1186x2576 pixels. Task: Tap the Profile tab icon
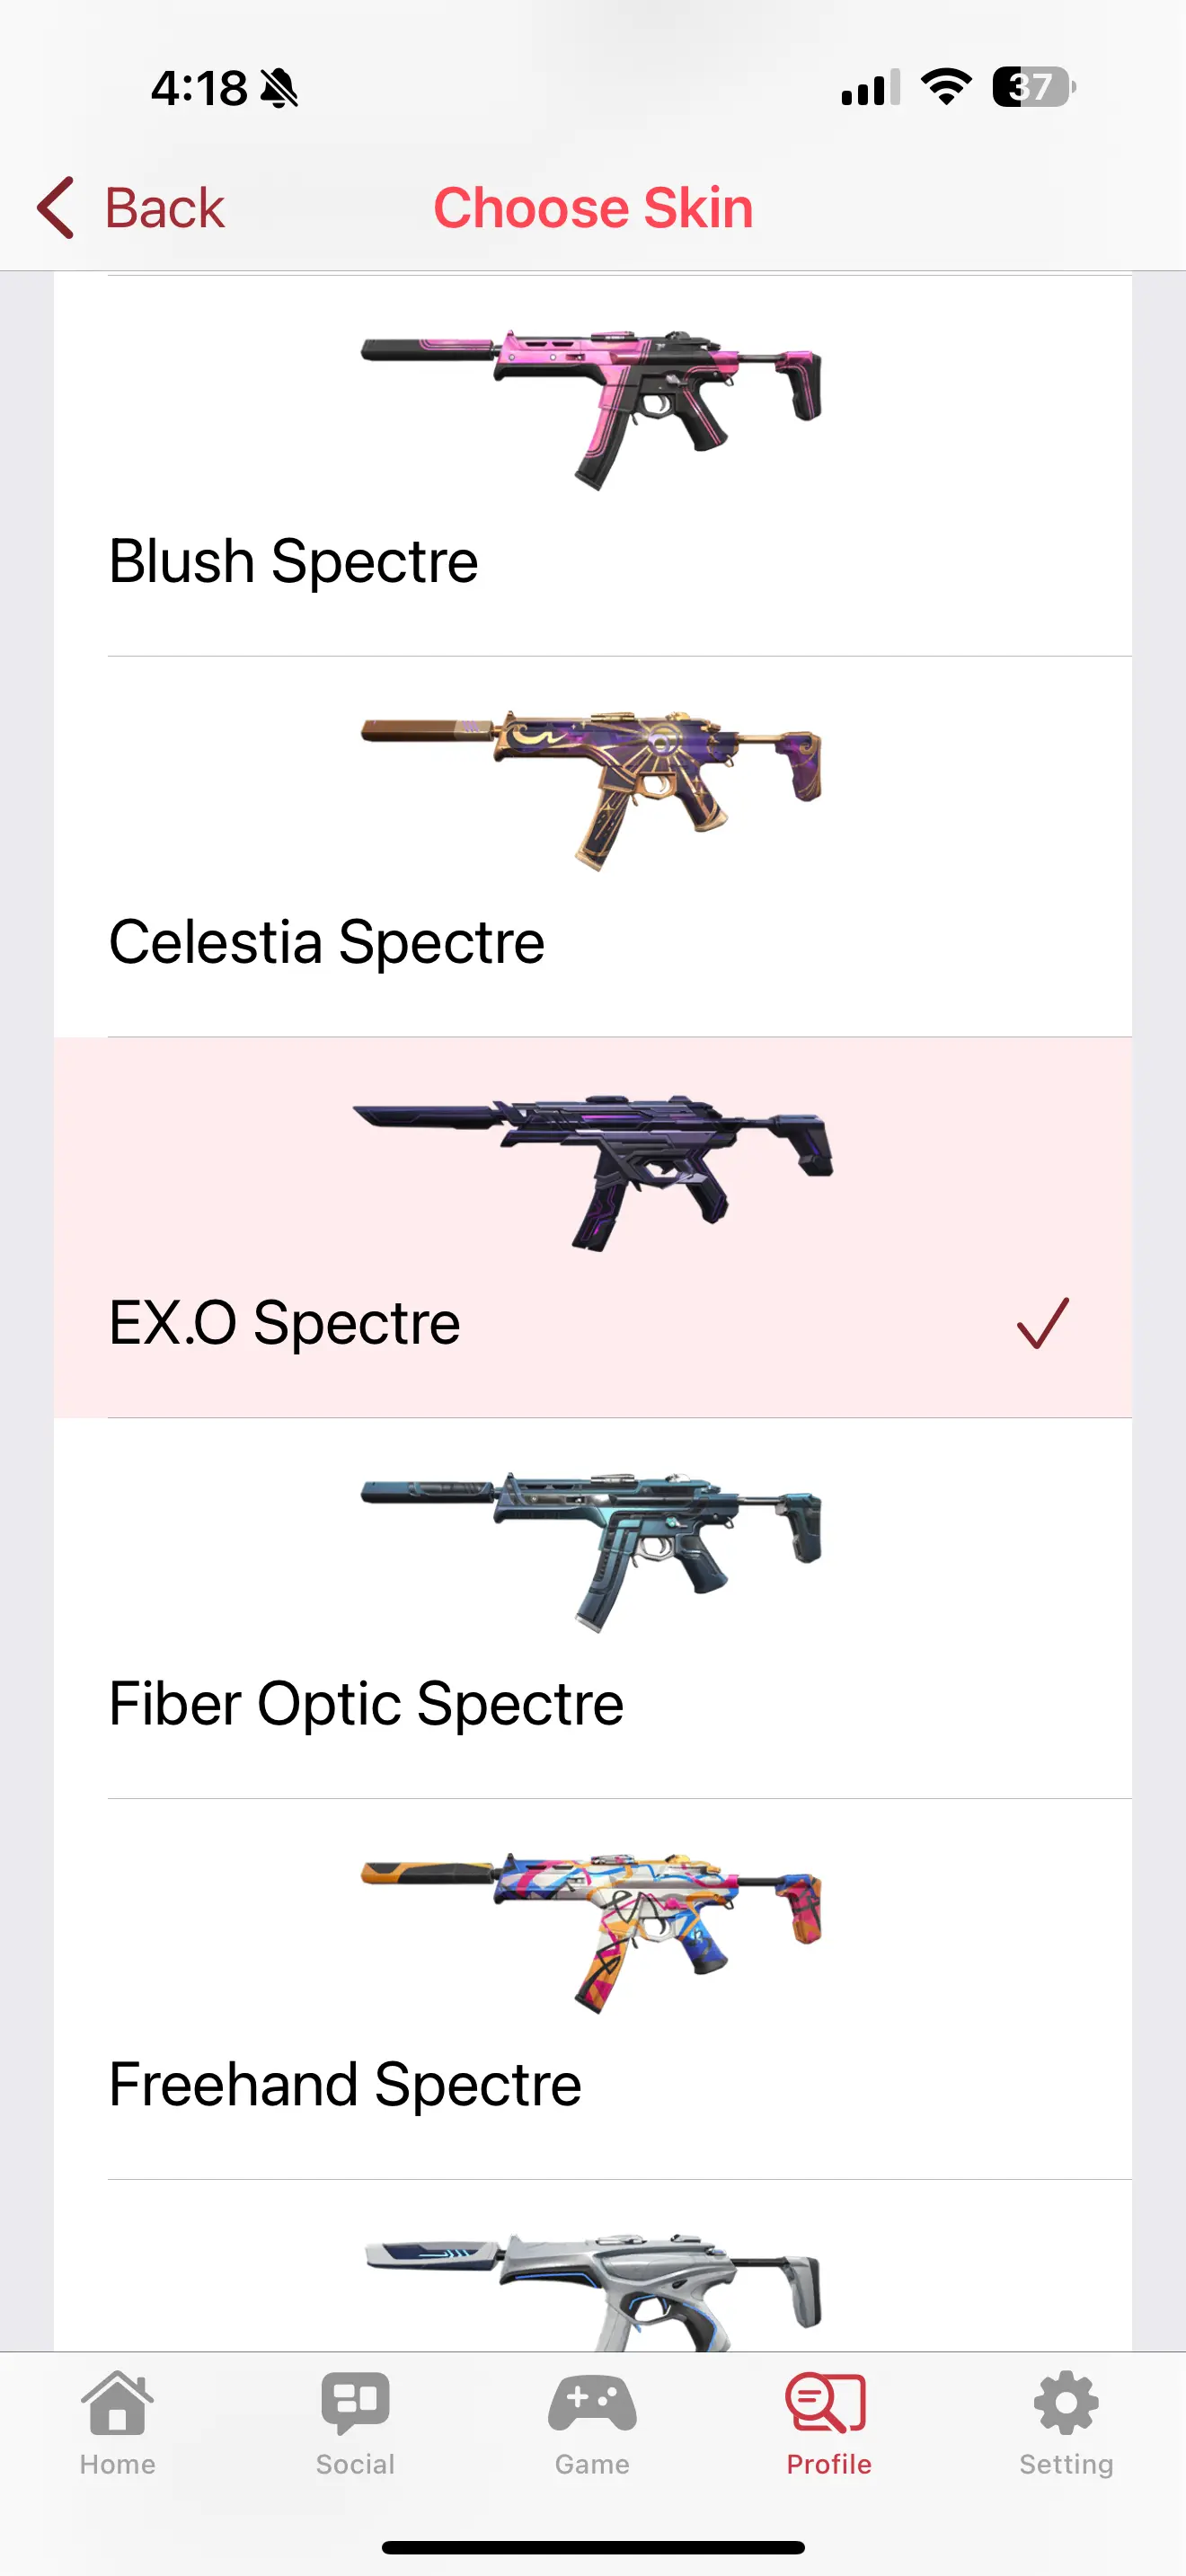(x=828, y=2404)
